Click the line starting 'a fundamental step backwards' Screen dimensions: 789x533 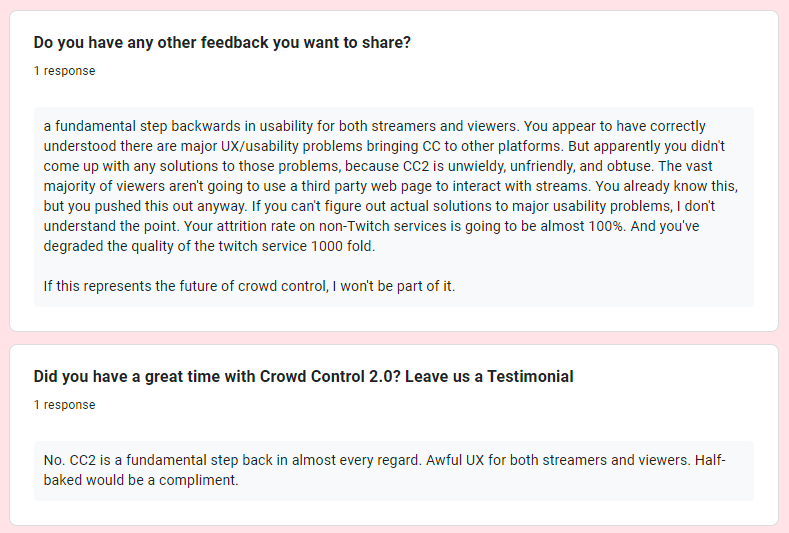[x=374, y=126]
